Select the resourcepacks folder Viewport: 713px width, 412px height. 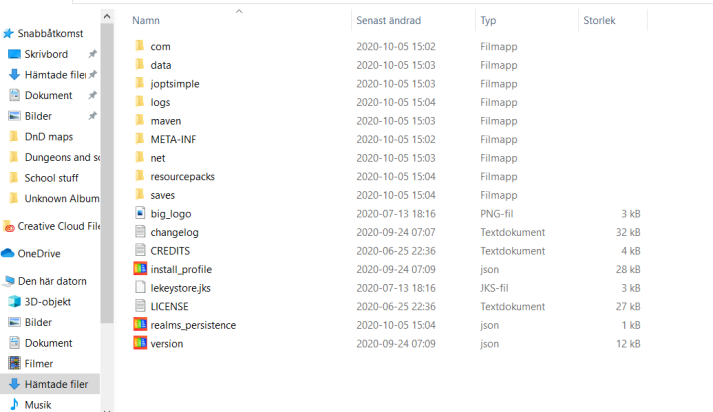182,176
